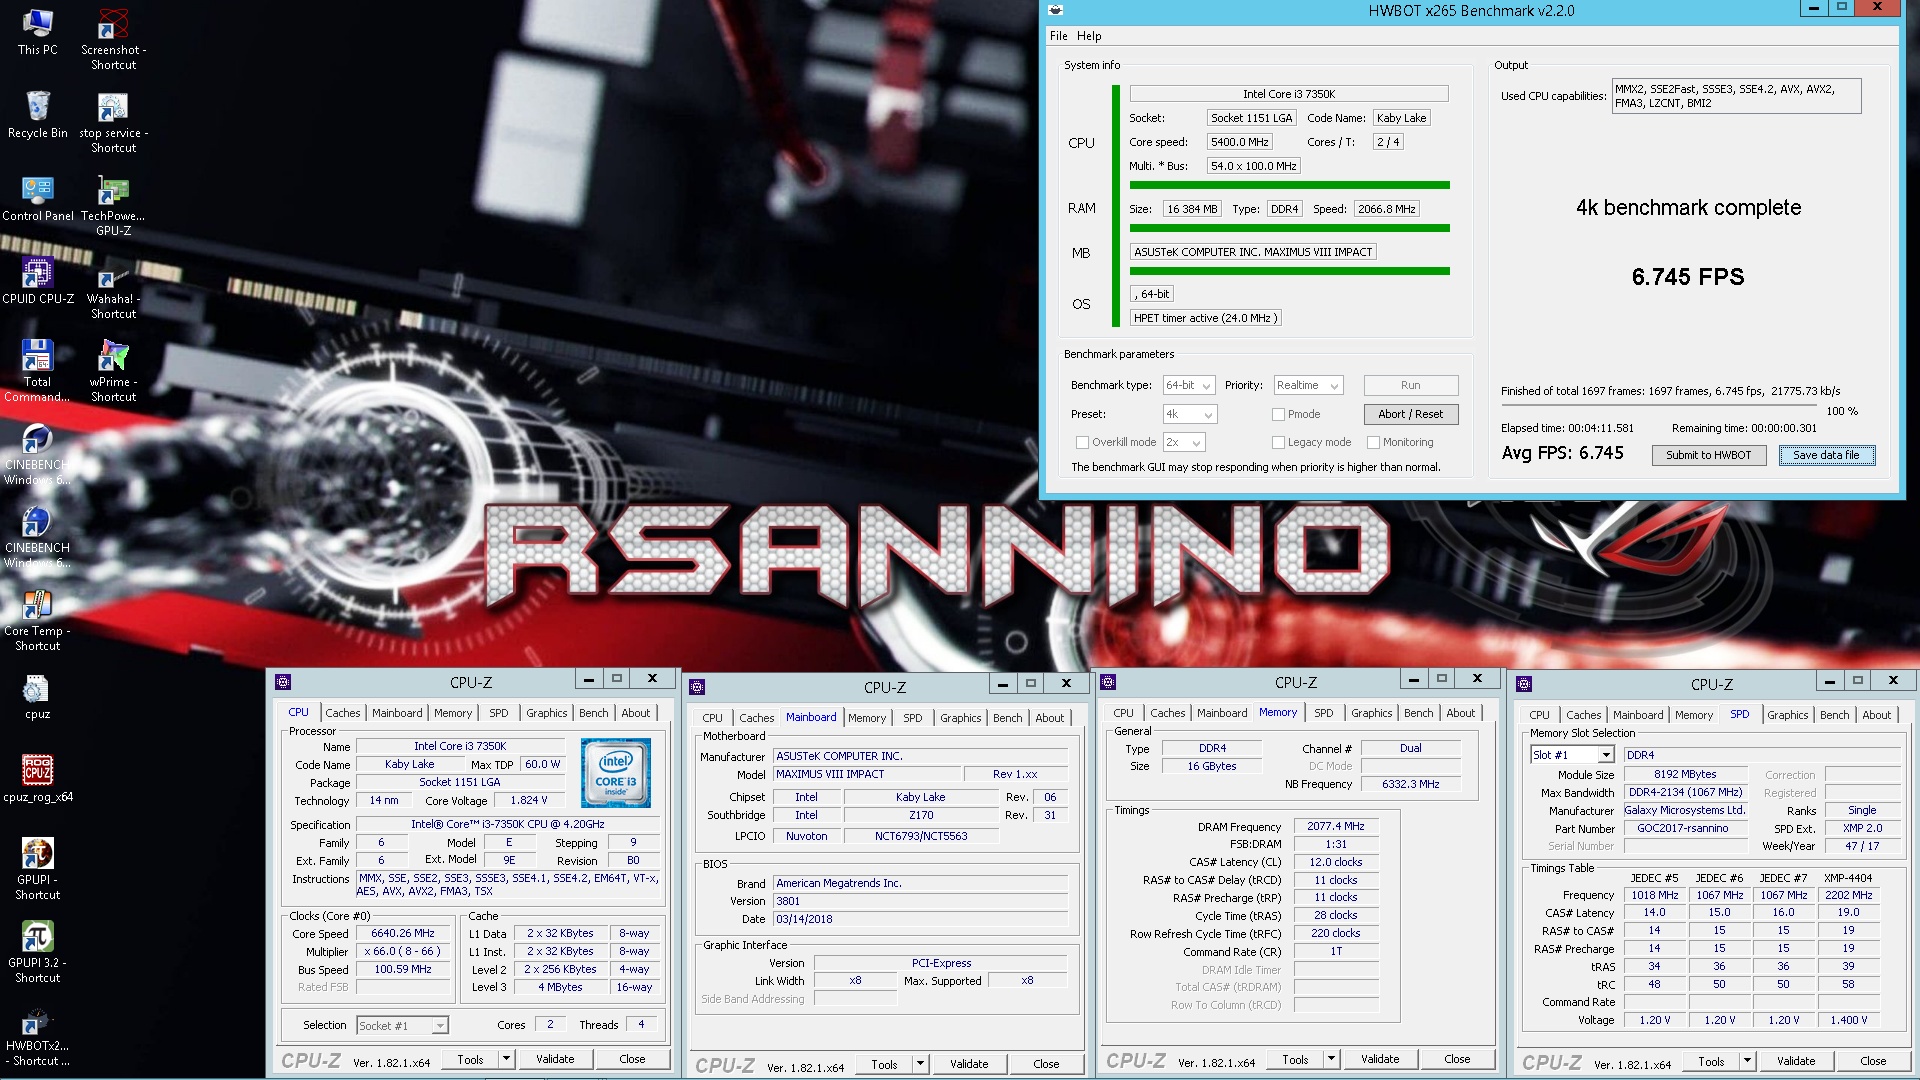This screenshot has width=1920, height=1080.
Task: Click Save data file button
Action: pyautogui.click(x=1826, y=455)
